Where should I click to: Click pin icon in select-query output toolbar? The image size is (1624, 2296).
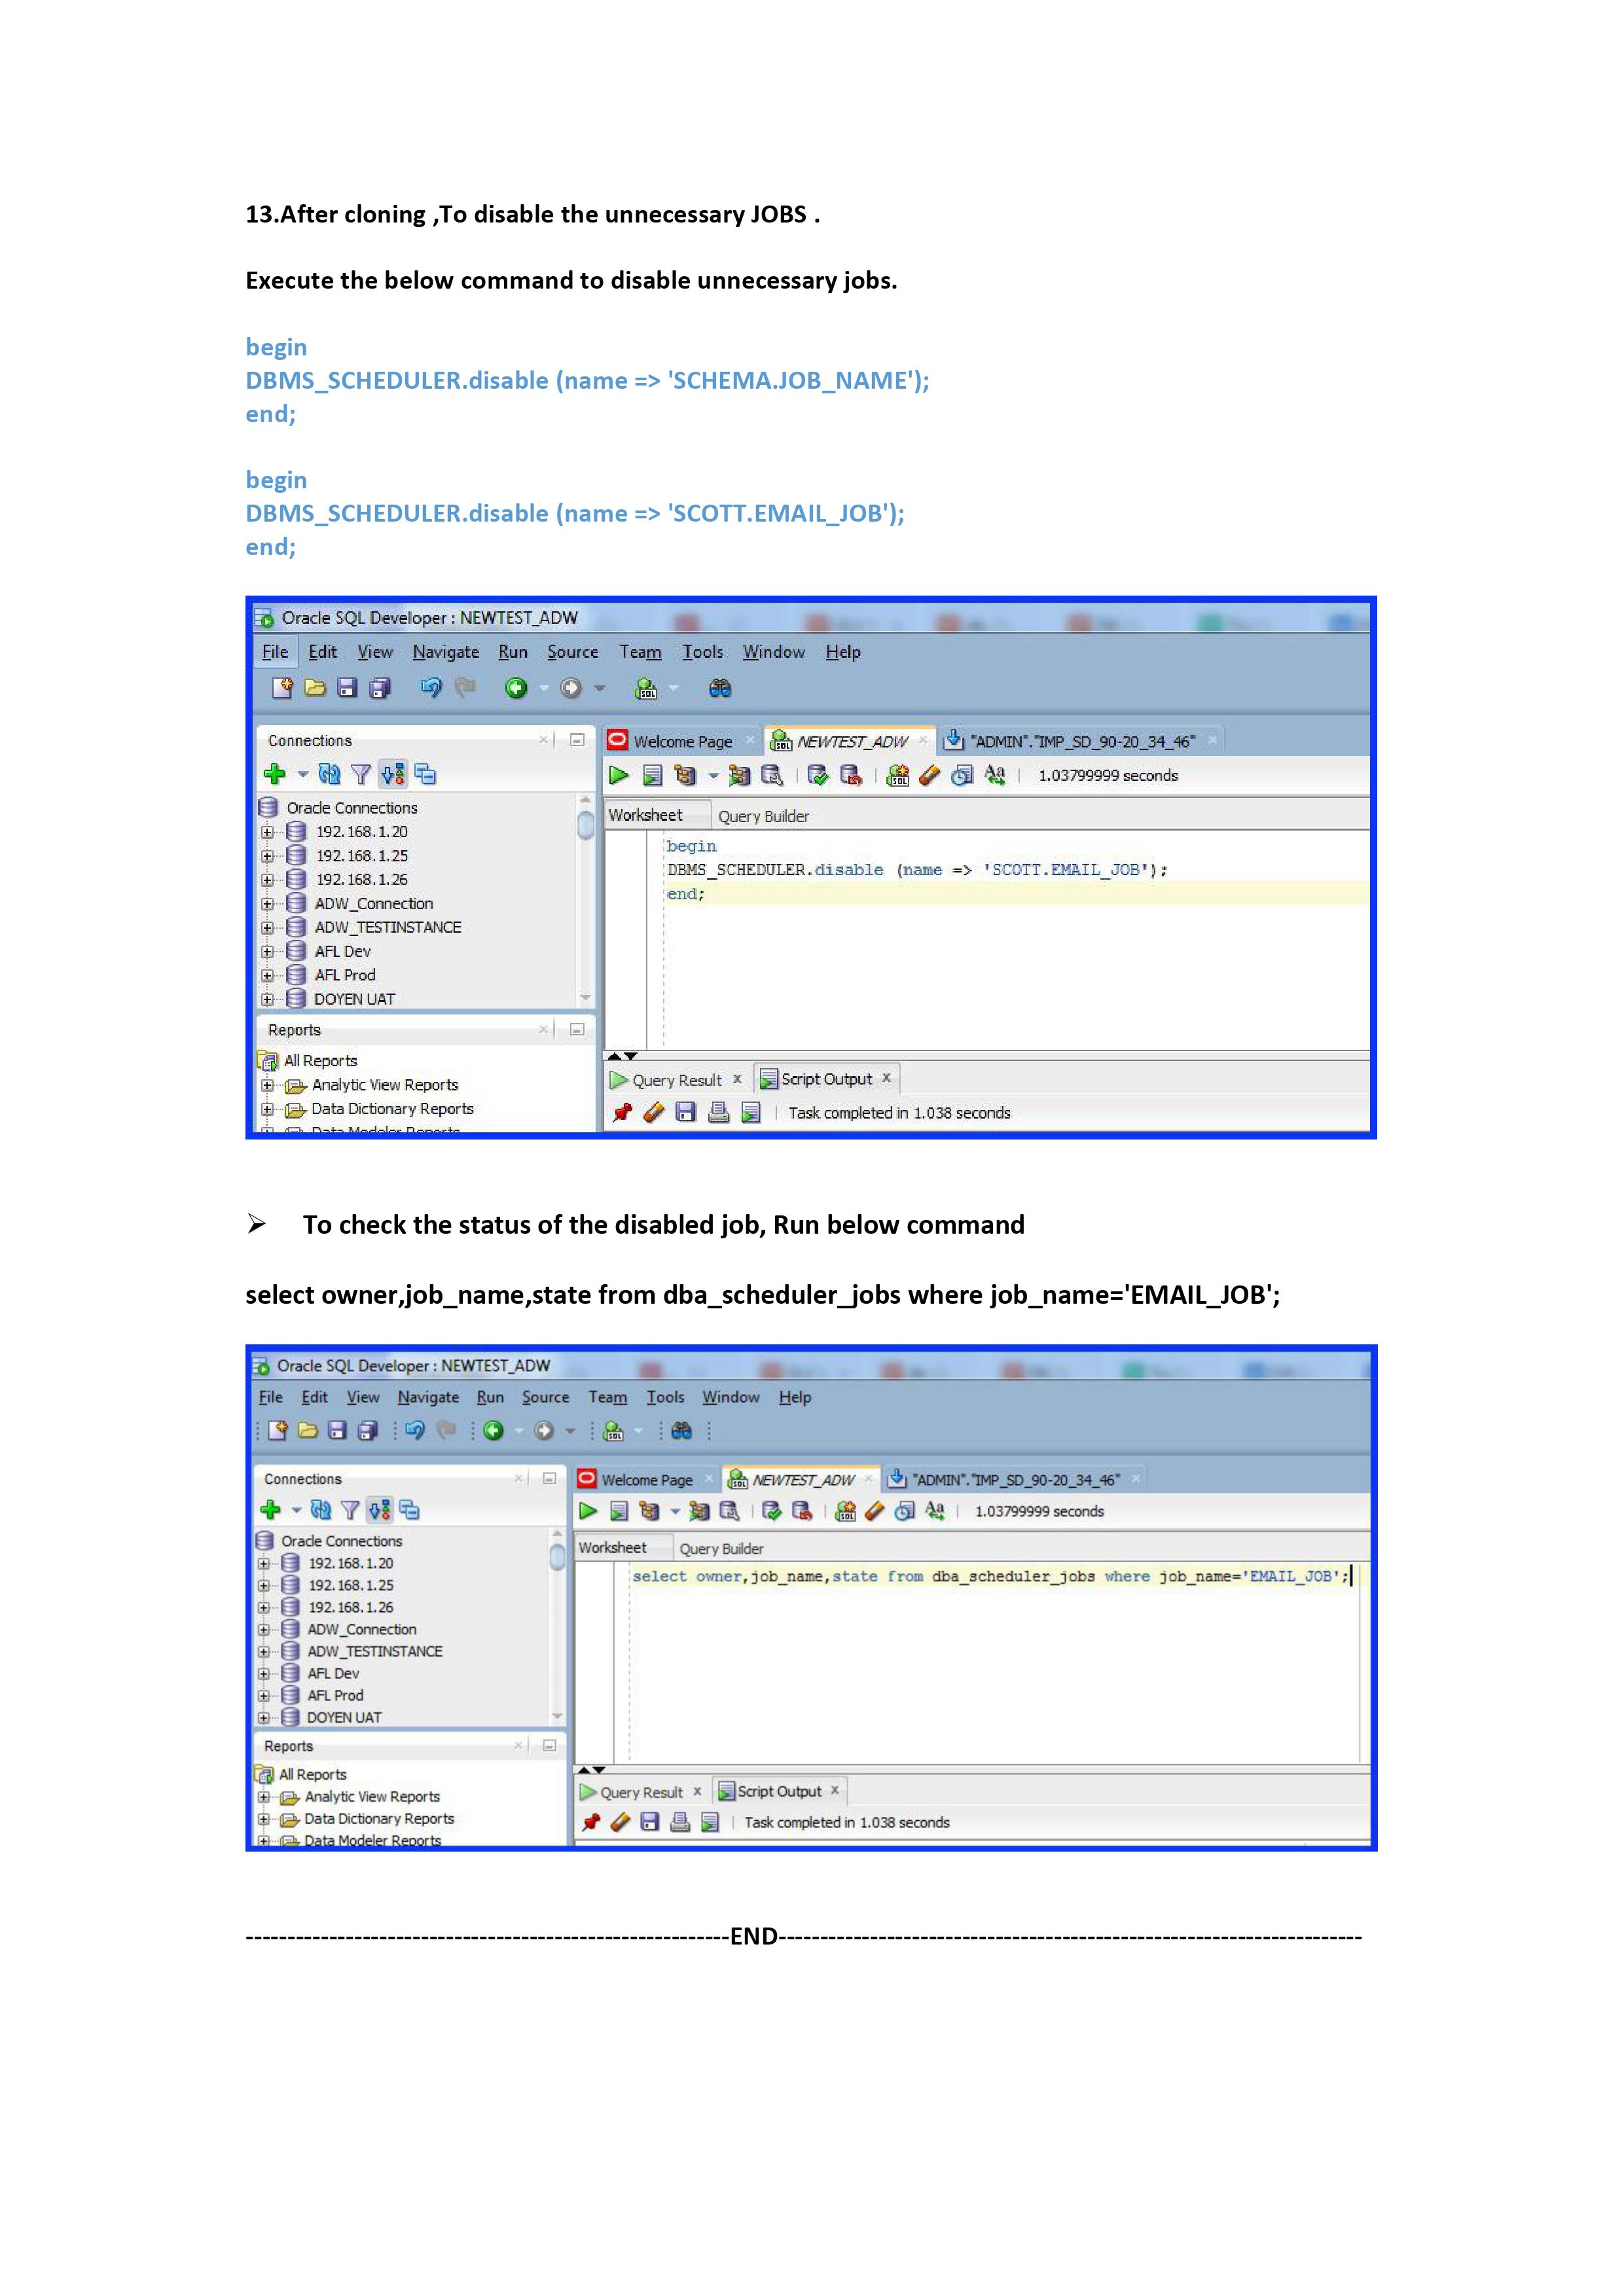pyautogui.click(x=591, y=1822)
